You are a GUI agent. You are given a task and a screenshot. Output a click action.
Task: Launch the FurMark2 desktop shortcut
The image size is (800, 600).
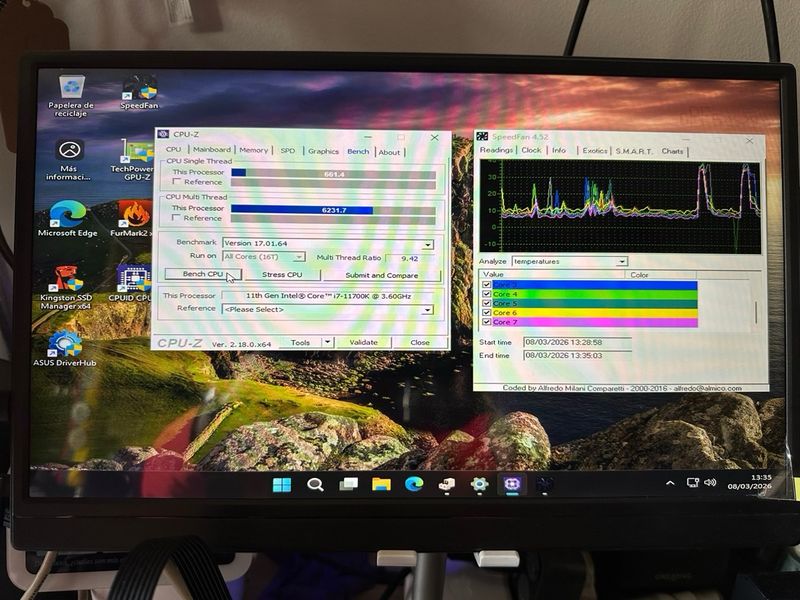point(132,218)
